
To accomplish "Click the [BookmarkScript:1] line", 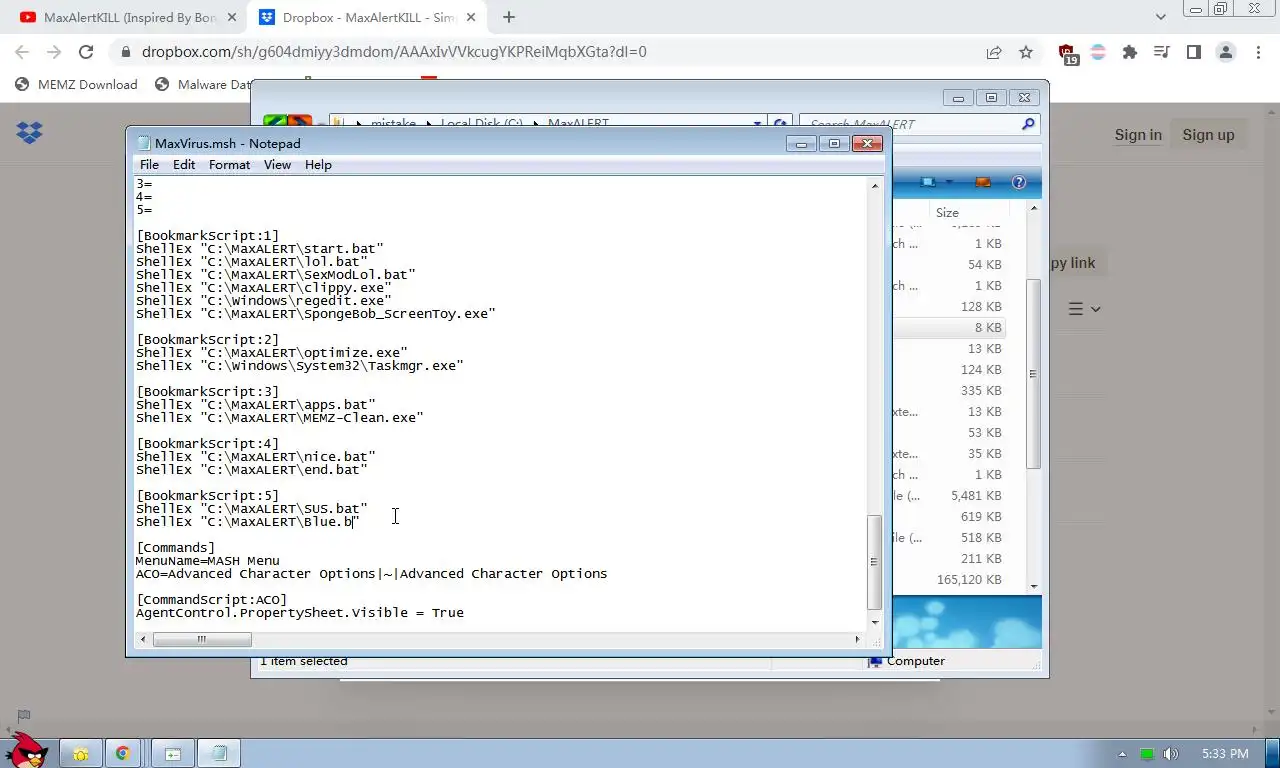I will (x=208, y=236).
